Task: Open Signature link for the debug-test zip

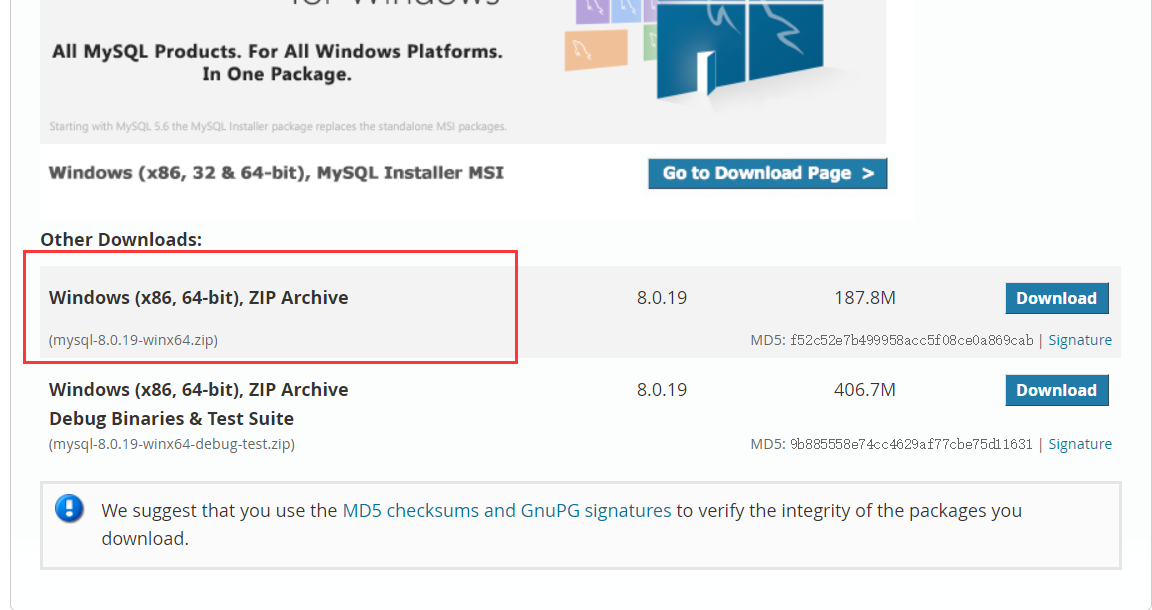Action: [1079, 444]
